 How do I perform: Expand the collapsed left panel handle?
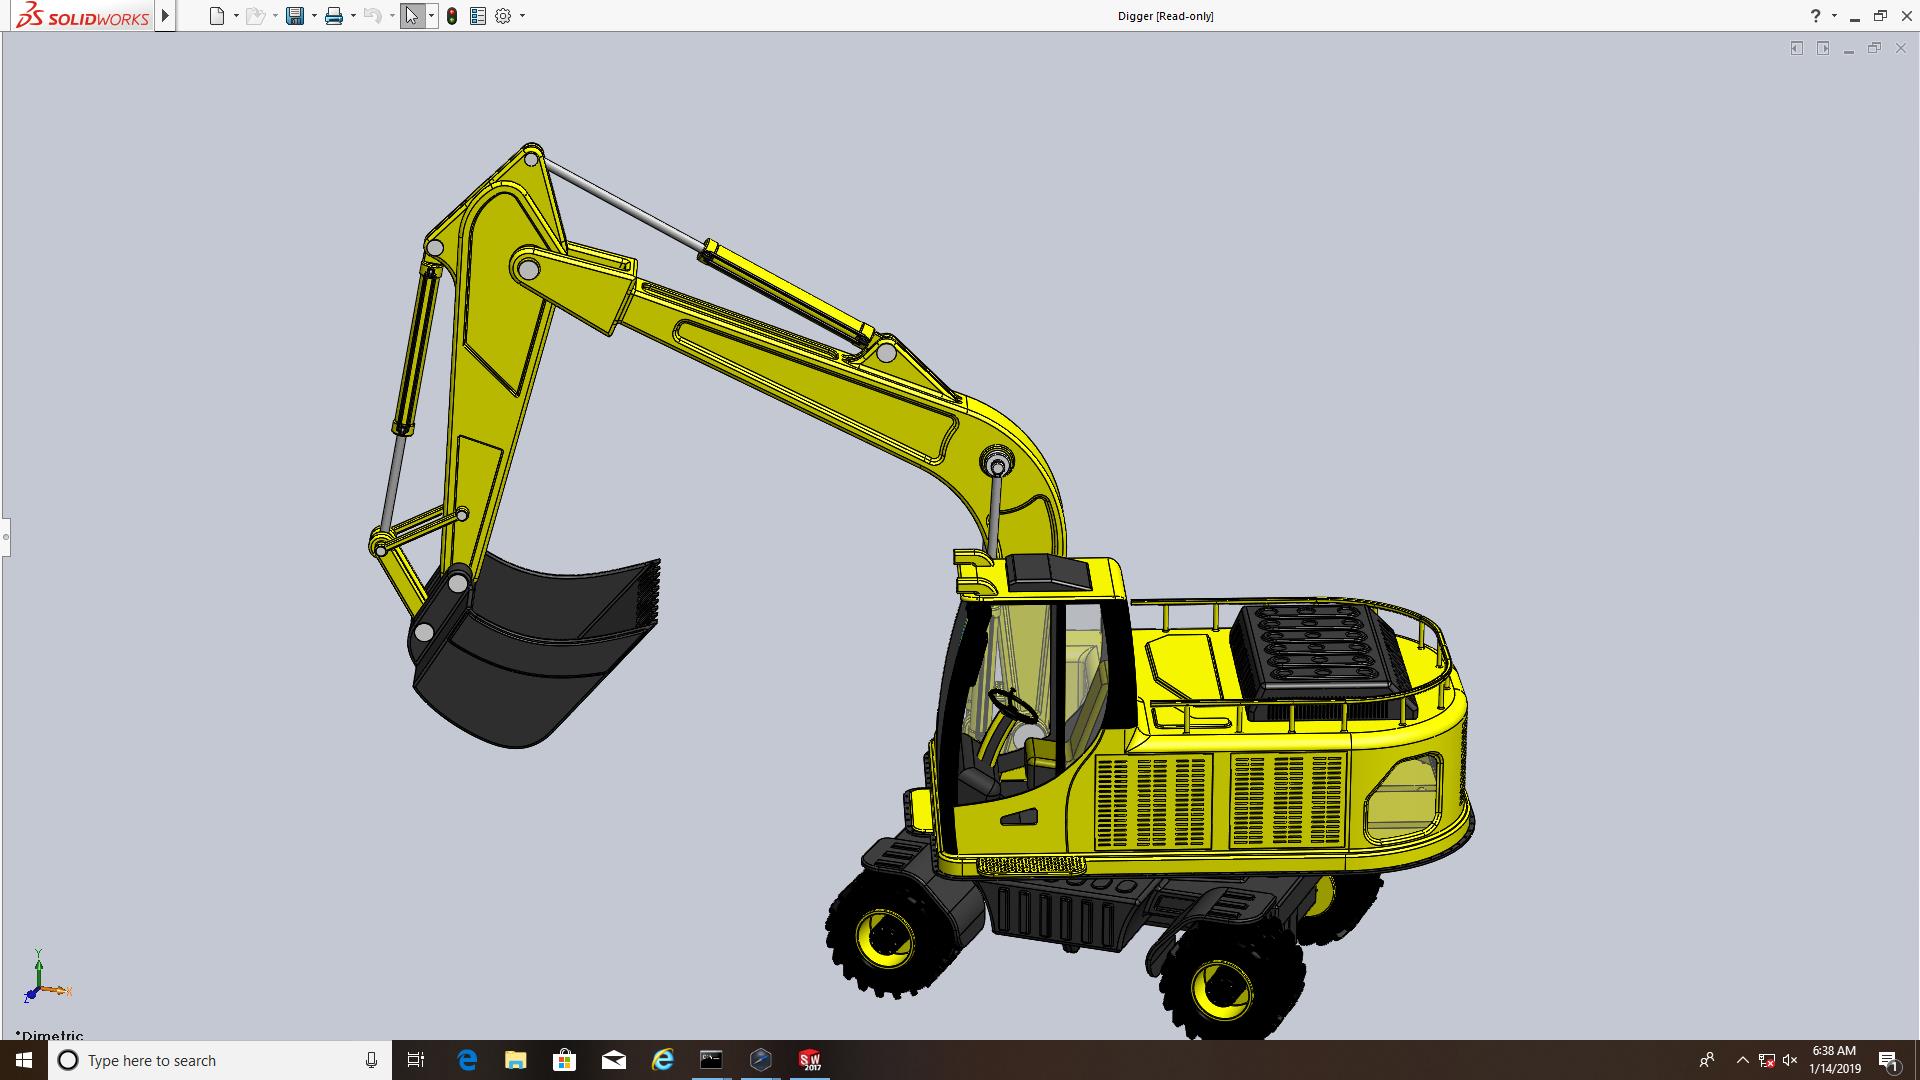tap(5, 537)
